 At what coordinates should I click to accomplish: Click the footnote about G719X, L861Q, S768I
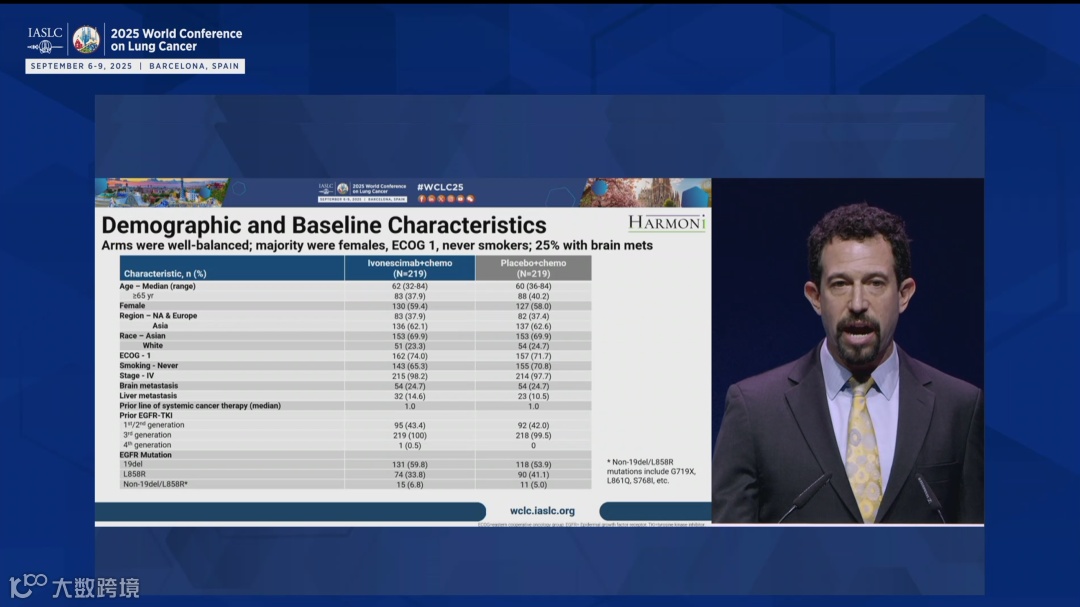pyautogui.click(x=652, y=471)
